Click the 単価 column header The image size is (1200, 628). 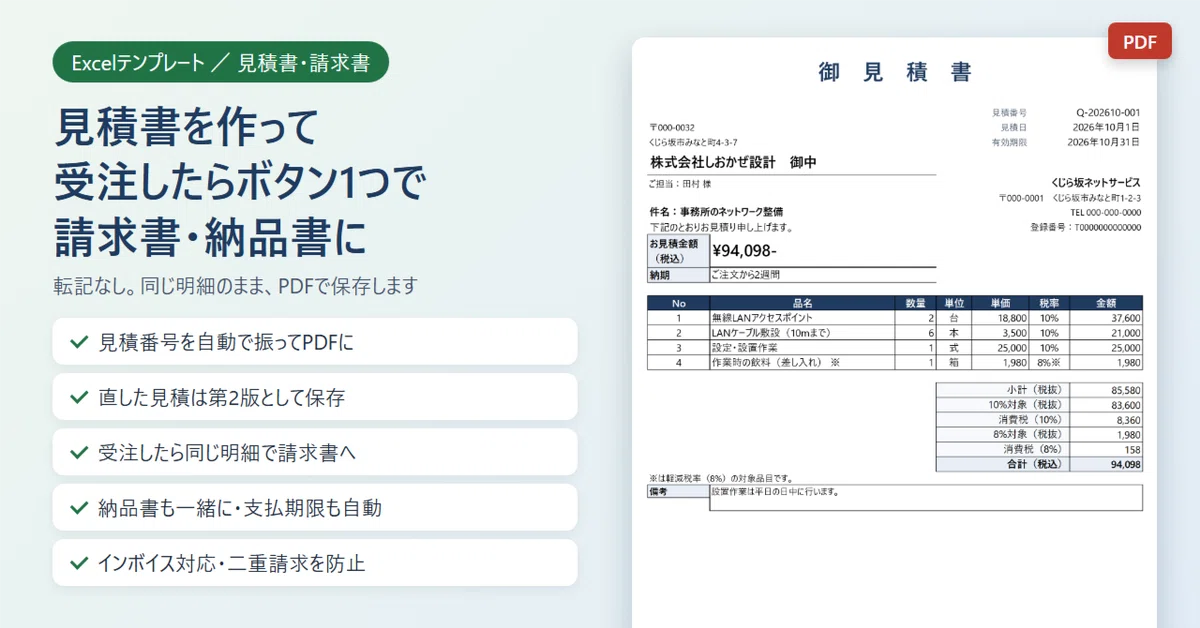pos(1001,303)
